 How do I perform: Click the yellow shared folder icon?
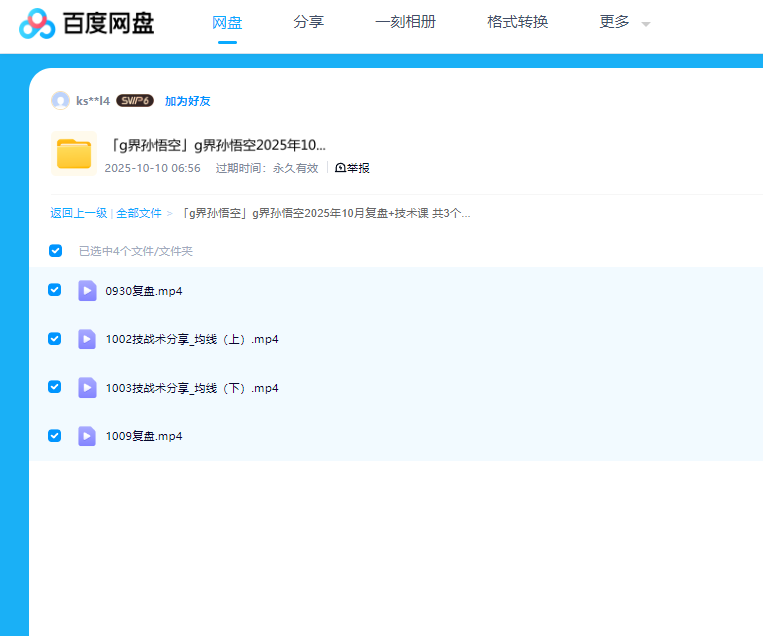(74, 153)
